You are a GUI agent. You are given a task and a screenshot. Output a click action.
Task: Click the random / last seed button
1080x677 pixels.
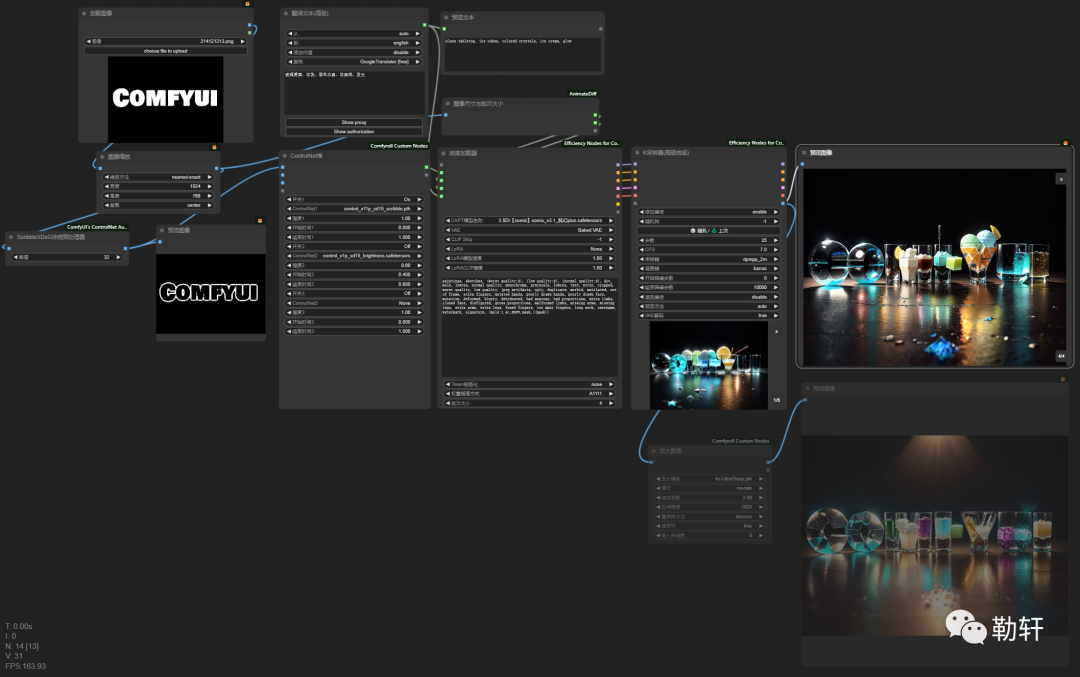tap(709, 231)
